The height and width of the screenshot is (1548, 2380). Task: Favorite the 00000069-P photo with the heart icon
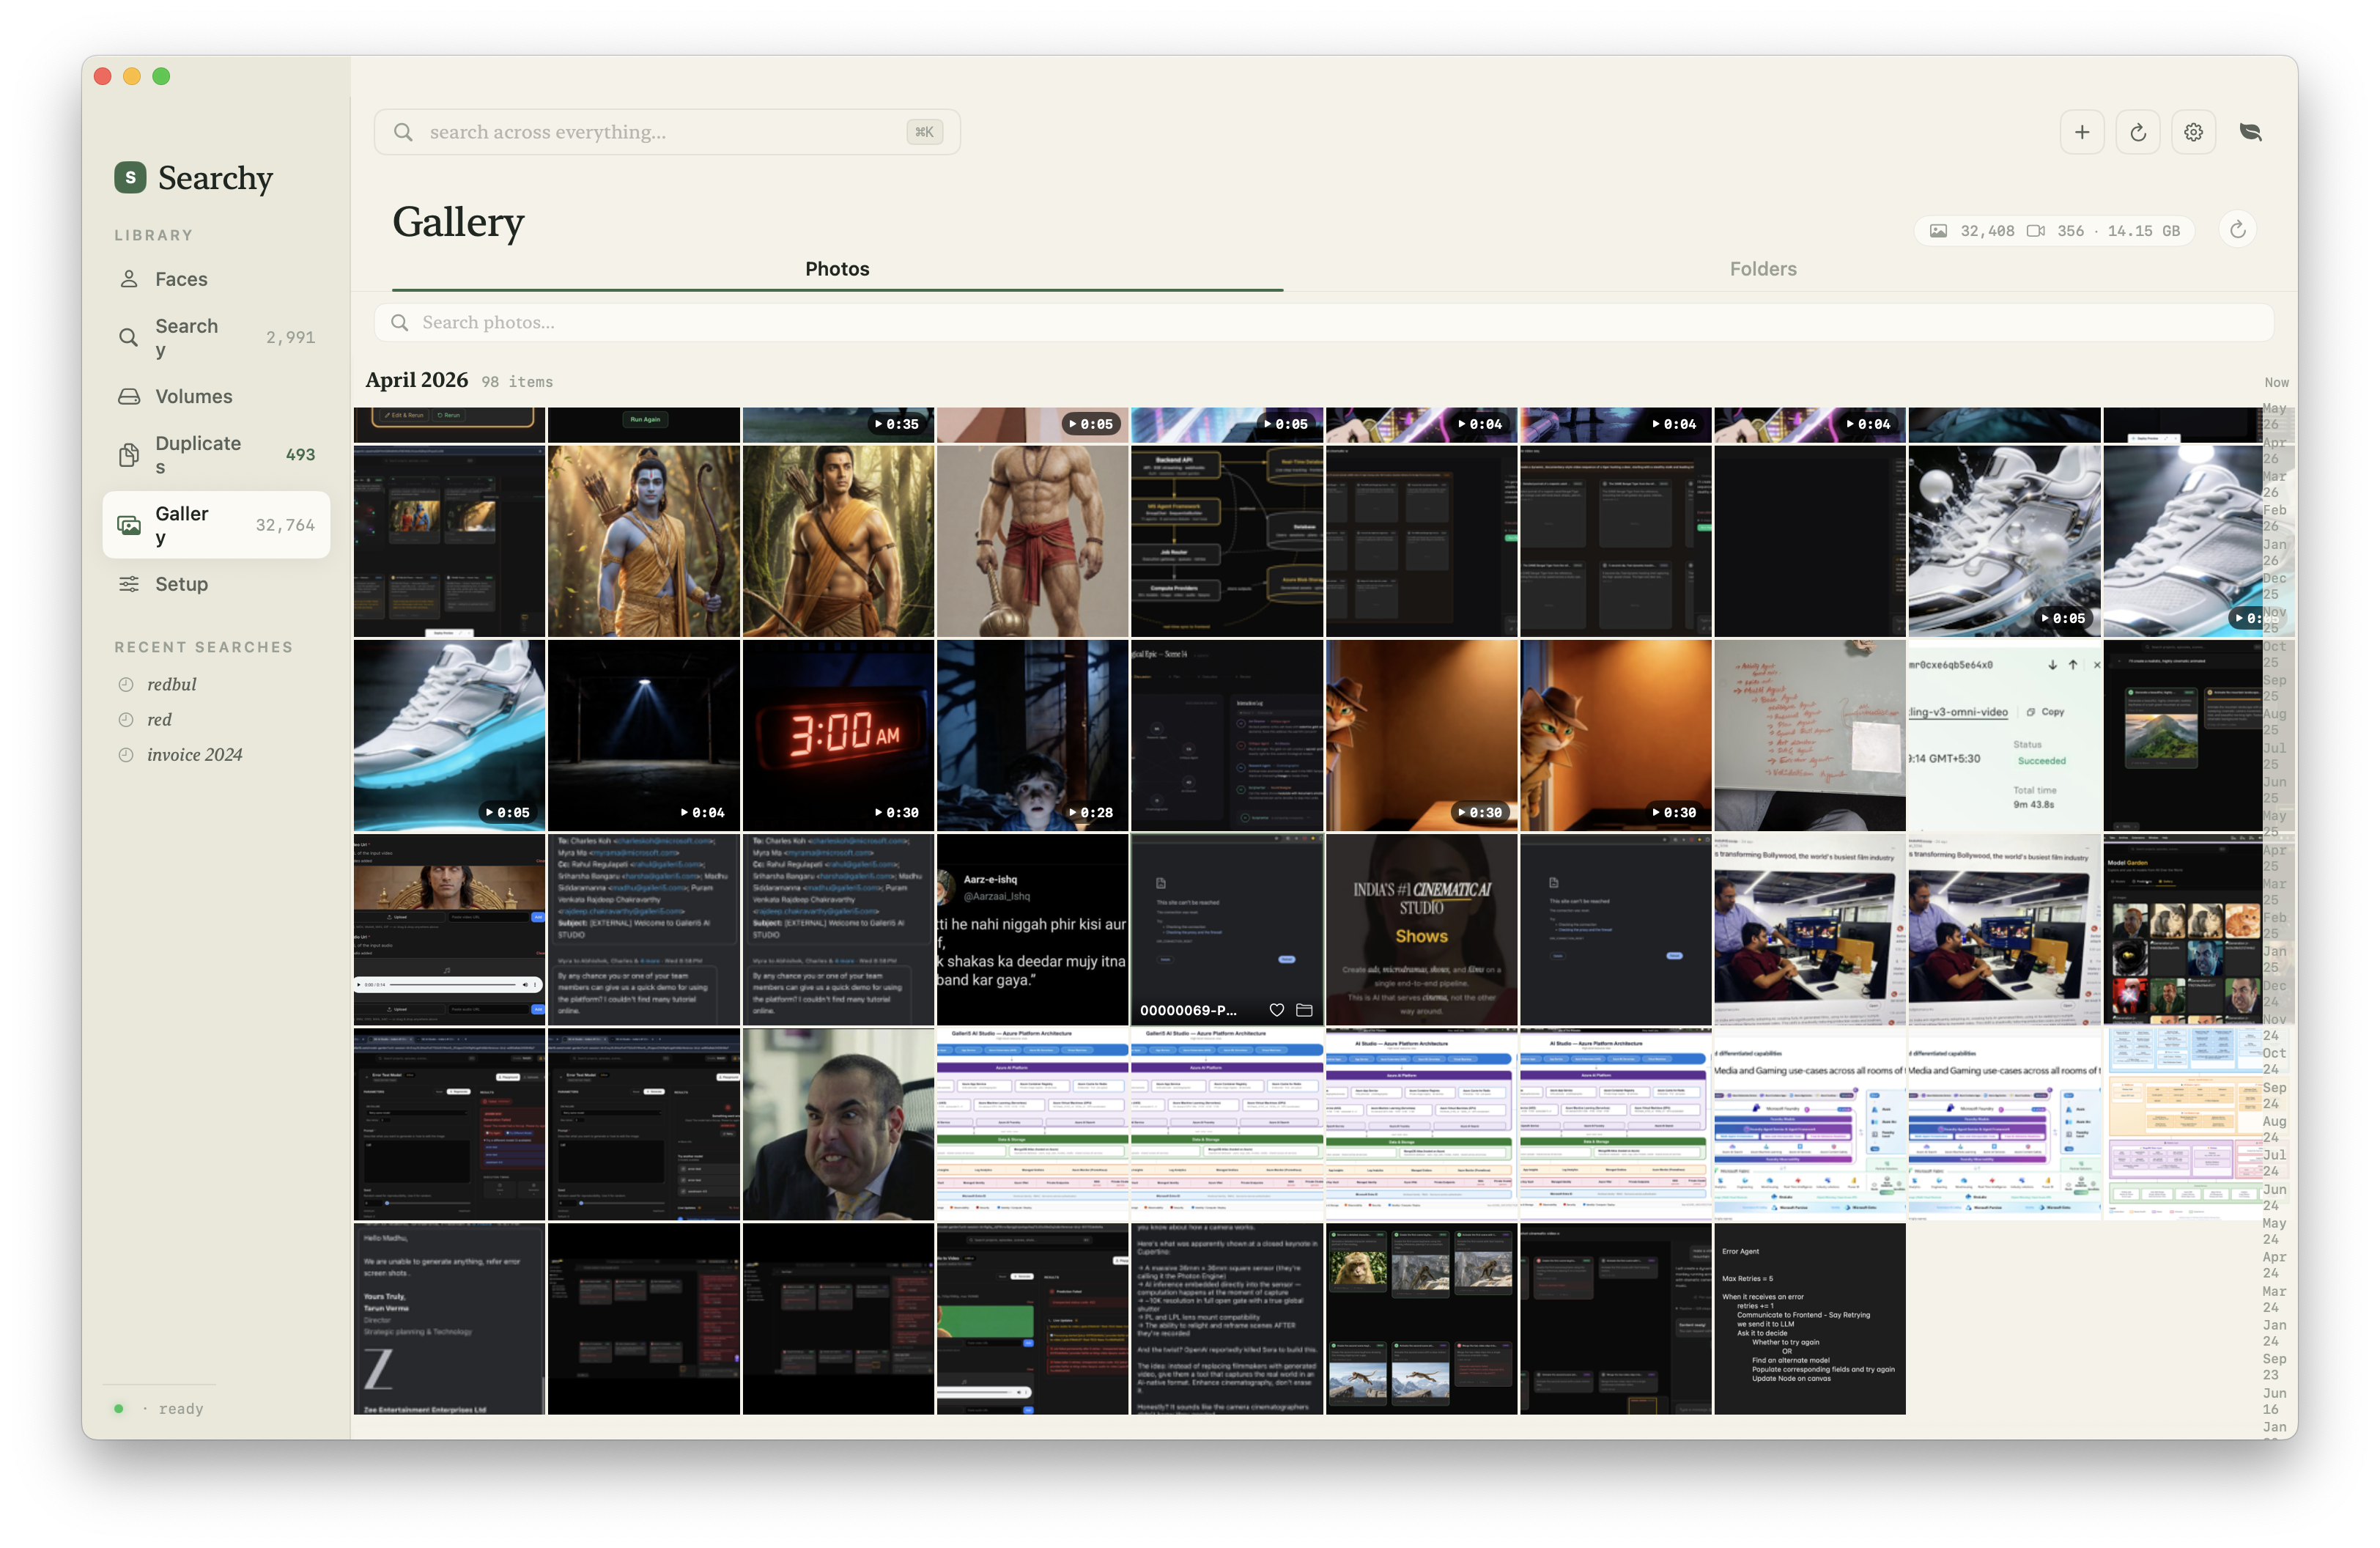pyautogui.click(x=1277, y=1010)
